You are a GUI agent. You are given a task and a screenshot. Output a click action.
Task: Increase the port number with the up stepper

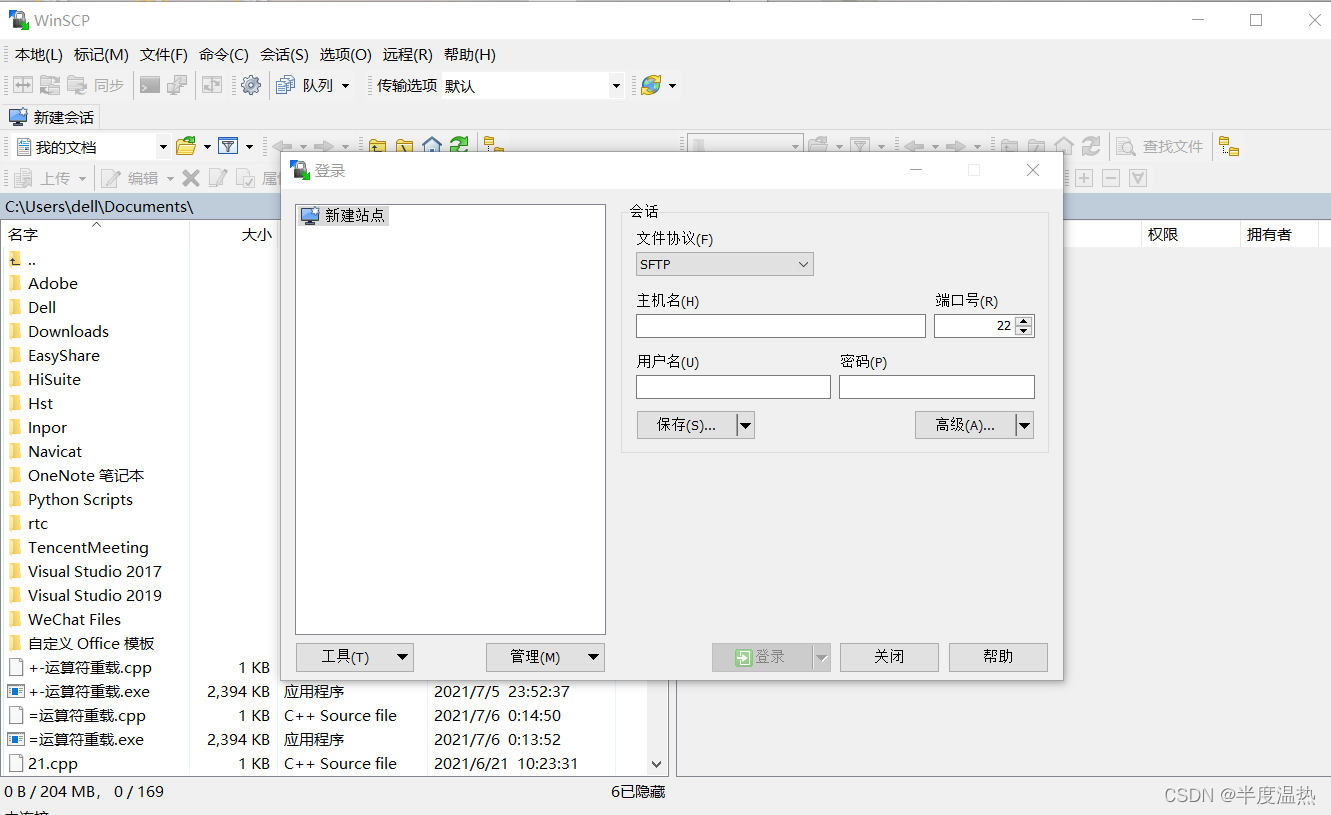[1024, 320]
